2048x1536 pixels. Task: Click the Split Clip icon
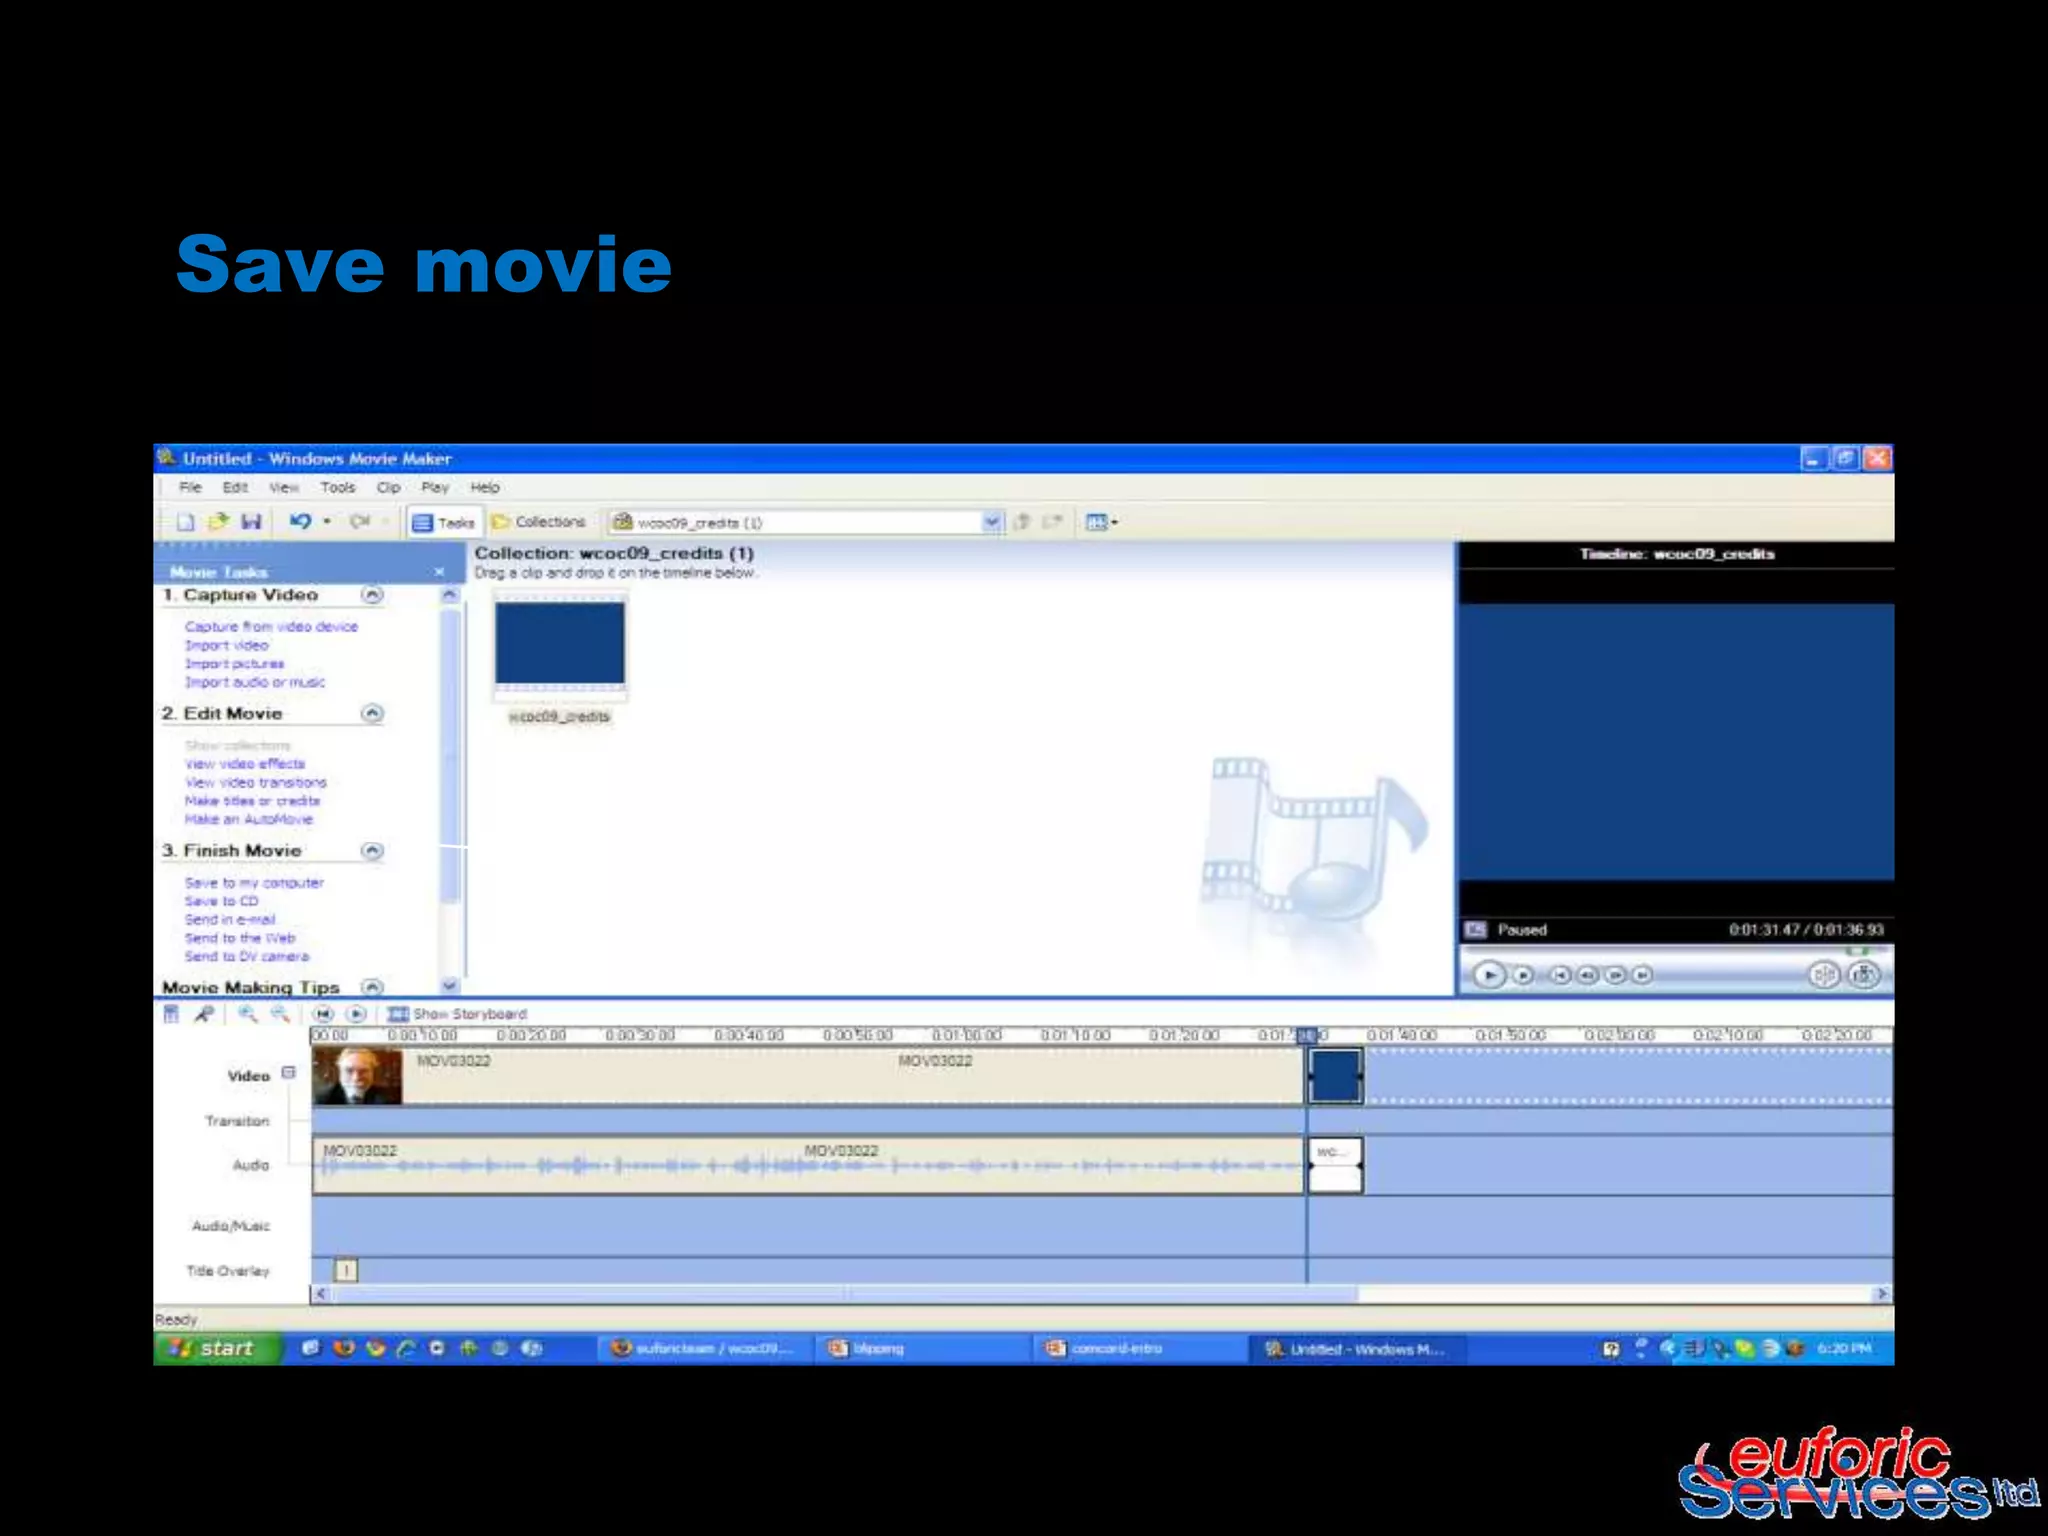(1824, 975)
